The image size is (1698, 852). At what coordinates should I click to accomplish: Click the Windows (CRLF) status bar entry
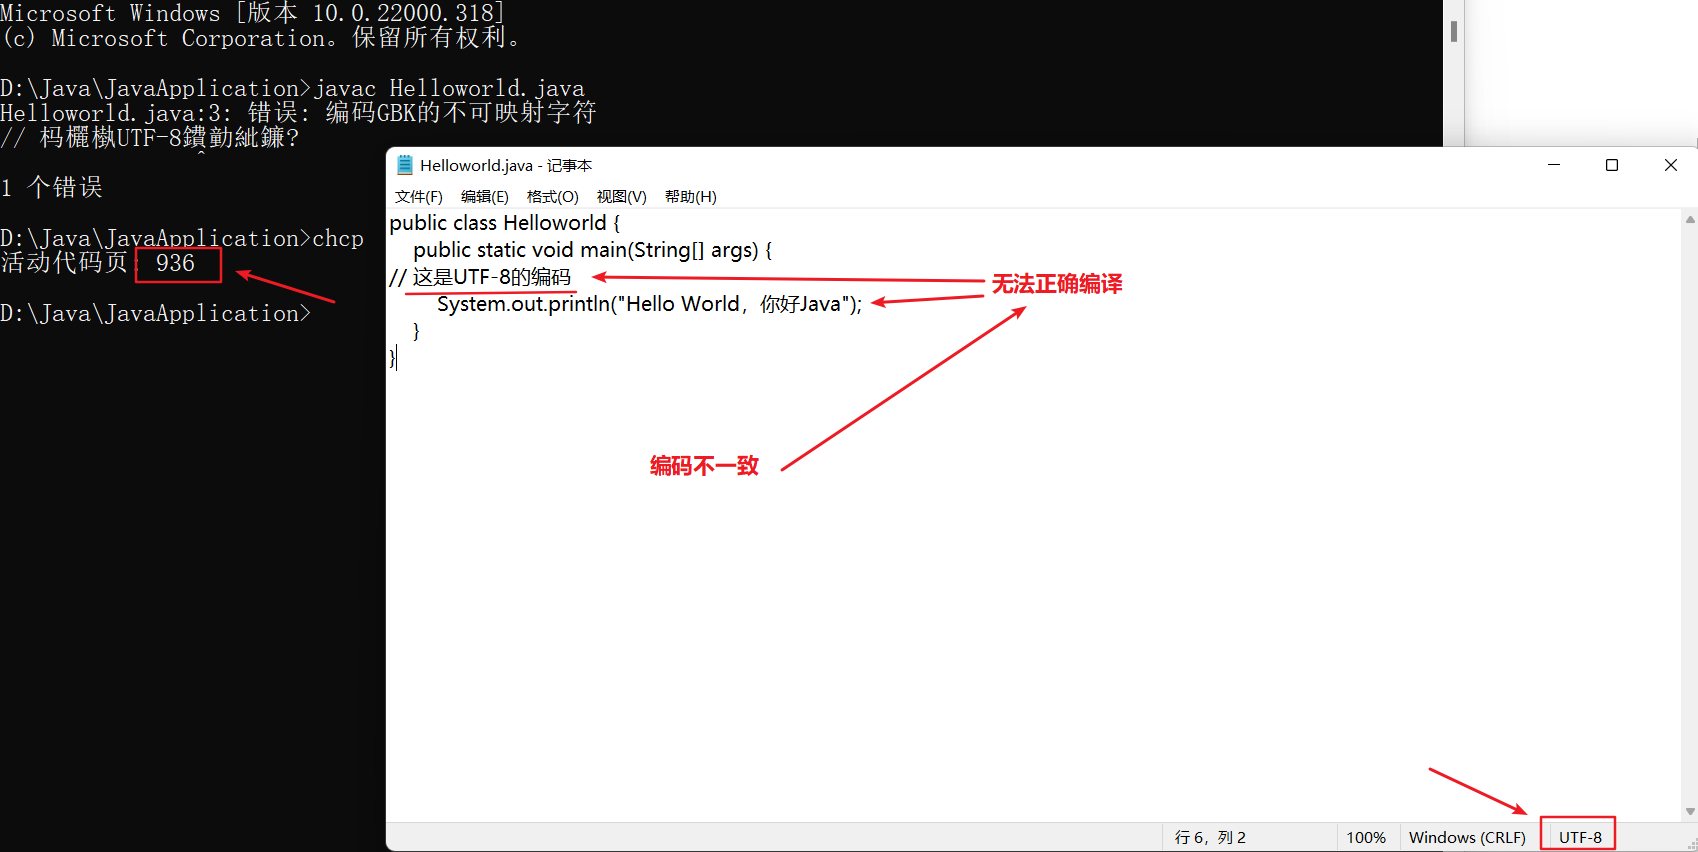tap(1467, 837)
